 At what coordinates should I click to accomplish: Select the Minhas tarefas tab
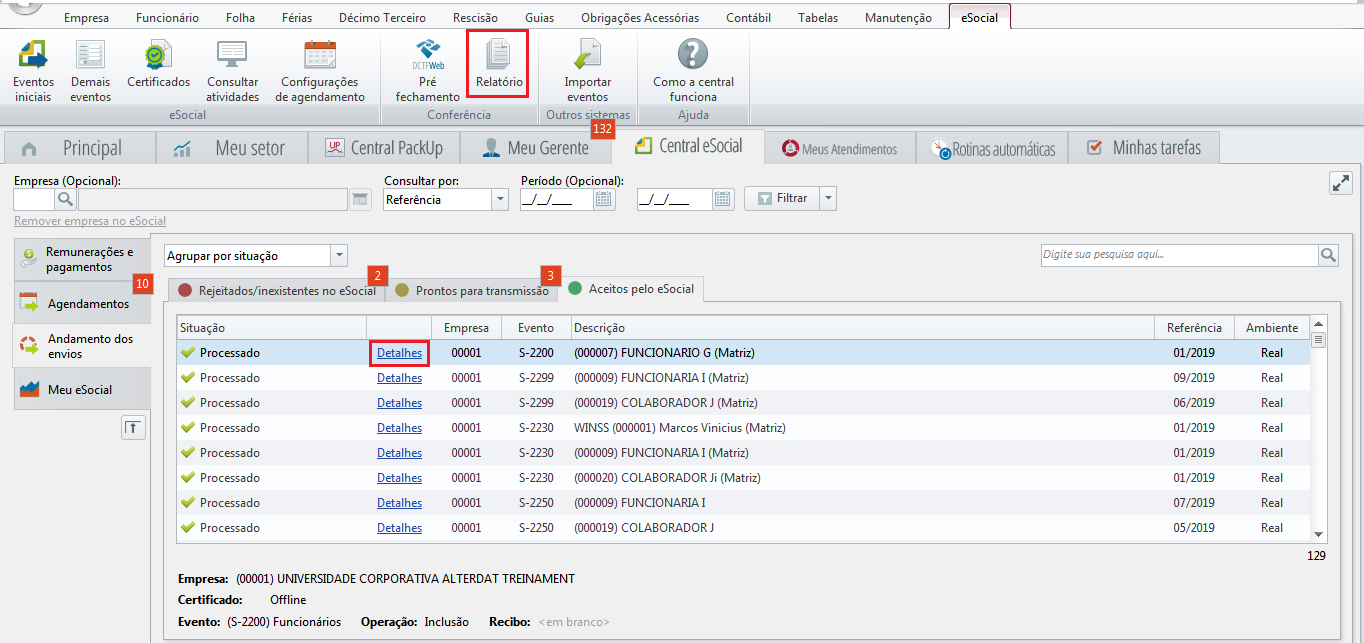click(1144, 148)
